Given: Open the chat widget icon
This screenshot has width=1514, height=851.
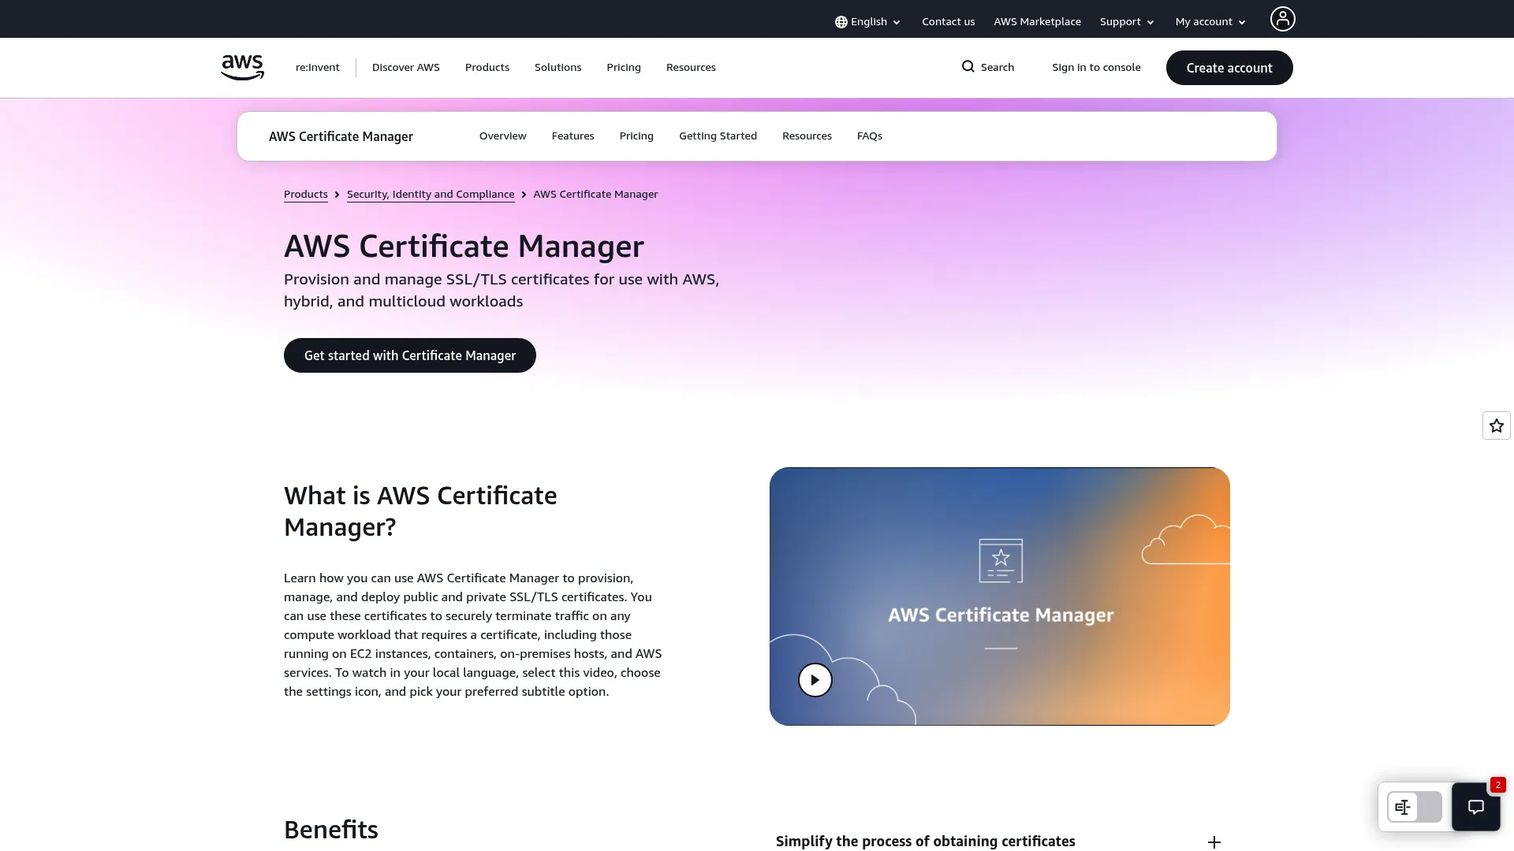Looking at the screenshot, I should [1476, 807].
